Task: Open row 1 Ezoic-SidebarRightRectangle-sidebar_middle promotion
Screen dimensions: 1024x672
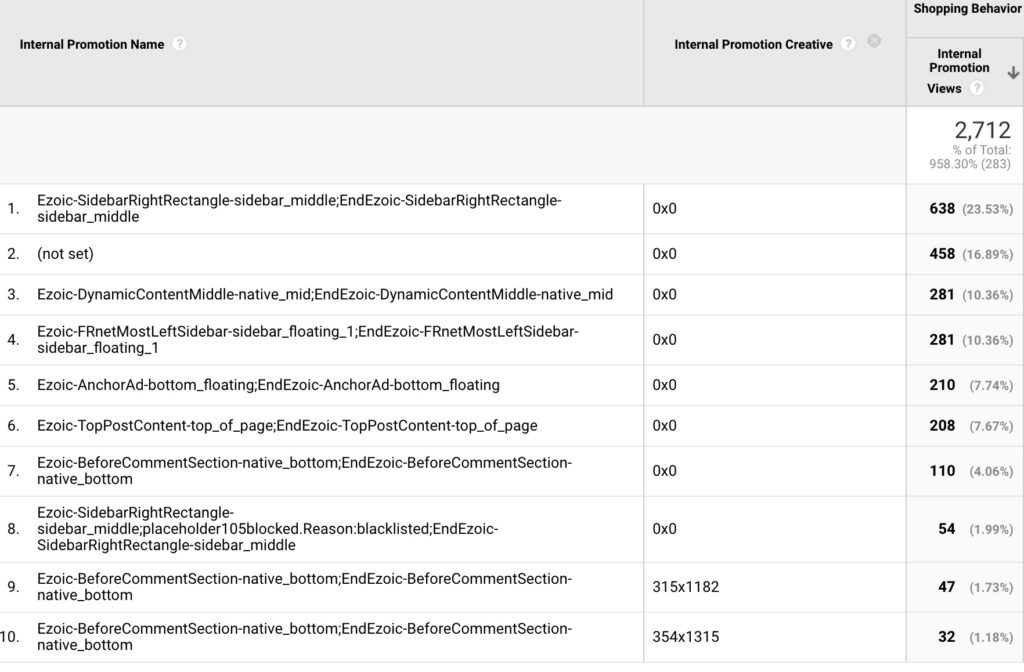Action: (299, 208)
